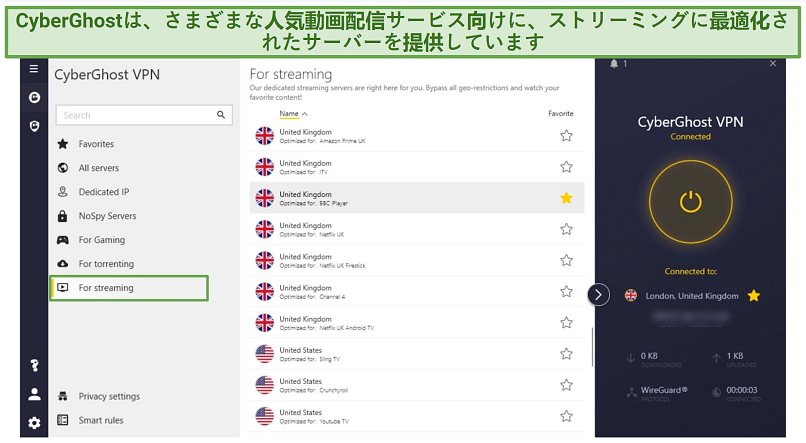Favorite the Sling TV server
Image resolution: width=806 pixels, height=443 pixels.
[x=566, y=354]
